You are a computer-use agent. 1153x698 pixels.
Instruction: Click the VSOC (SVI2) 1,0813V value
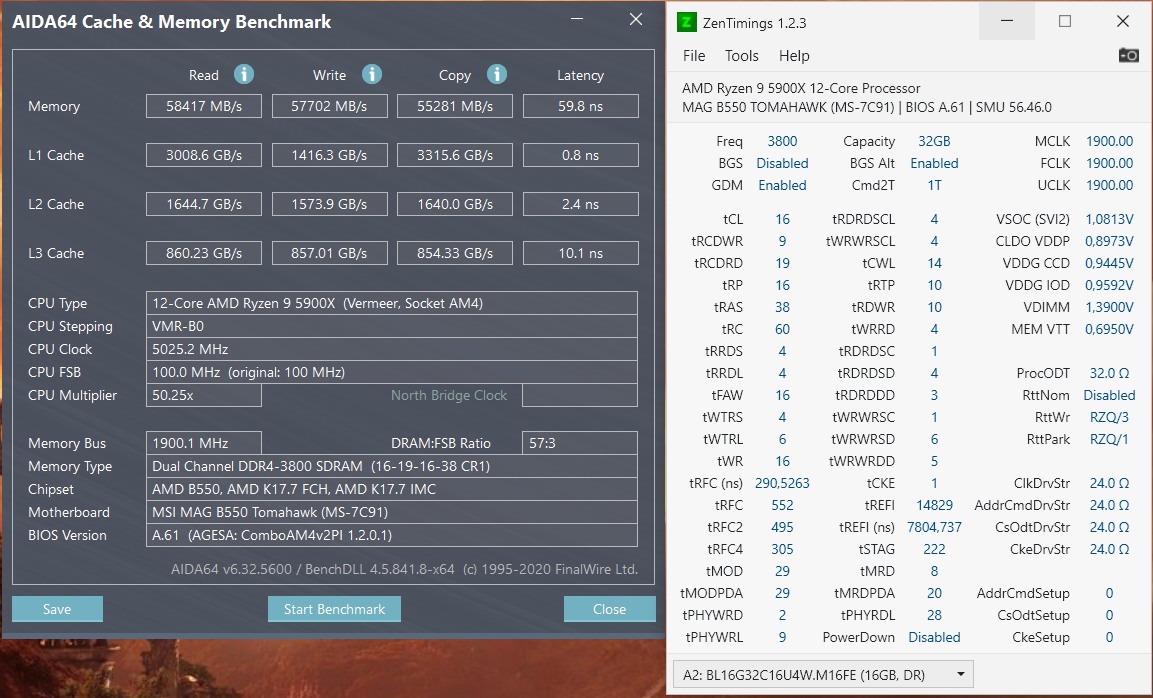coord(1110,219)
